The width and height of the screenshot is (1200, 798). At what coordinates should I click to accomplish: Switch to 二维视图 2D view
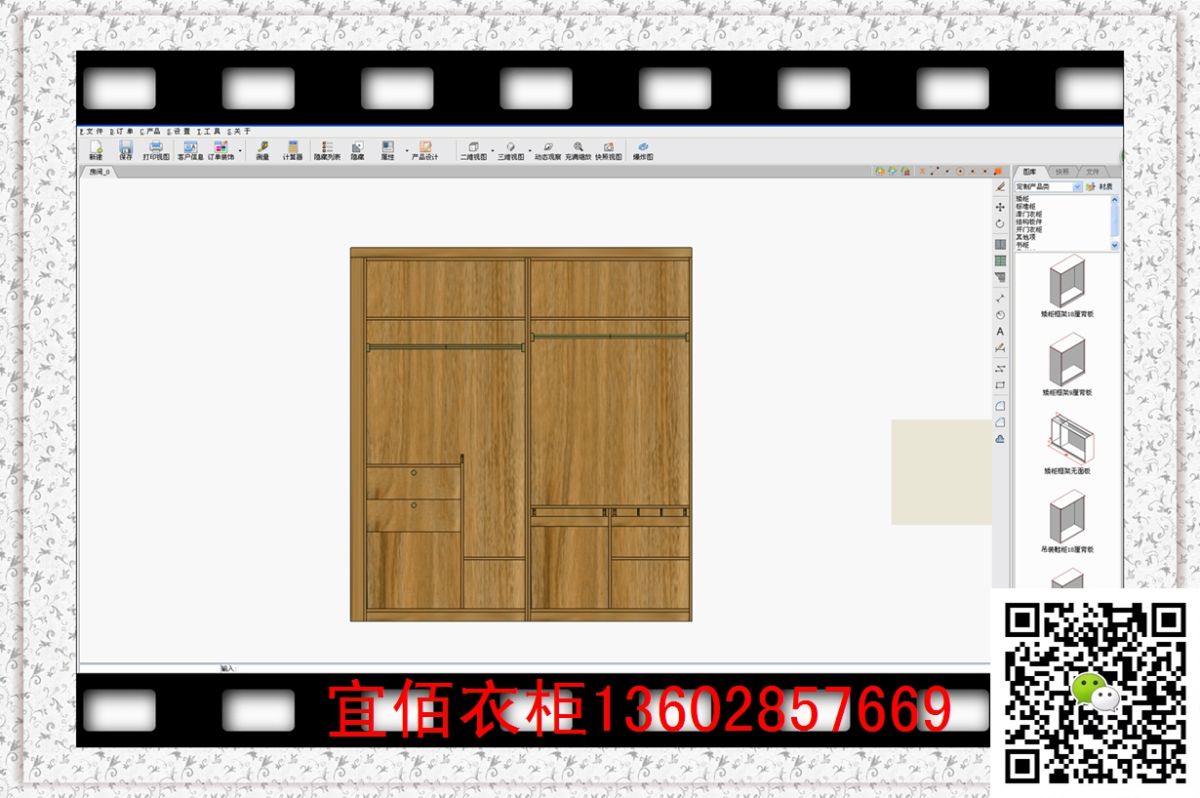click(473, 150)
